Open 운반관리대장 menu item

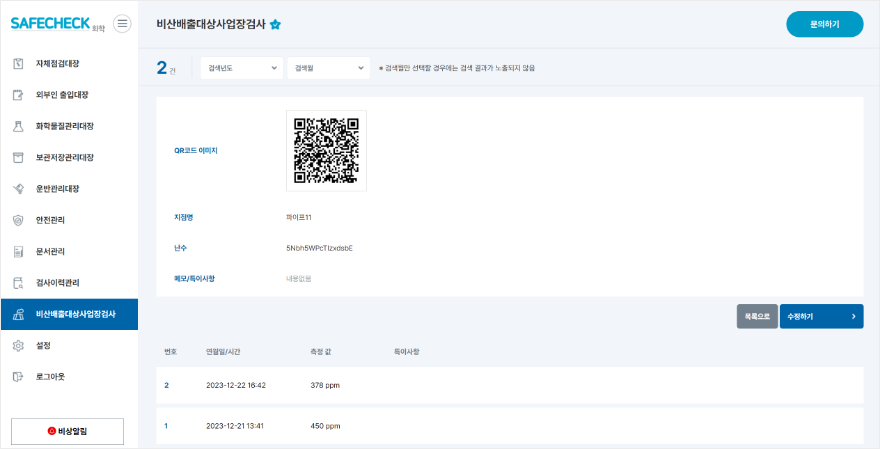[x=70, y=189]
